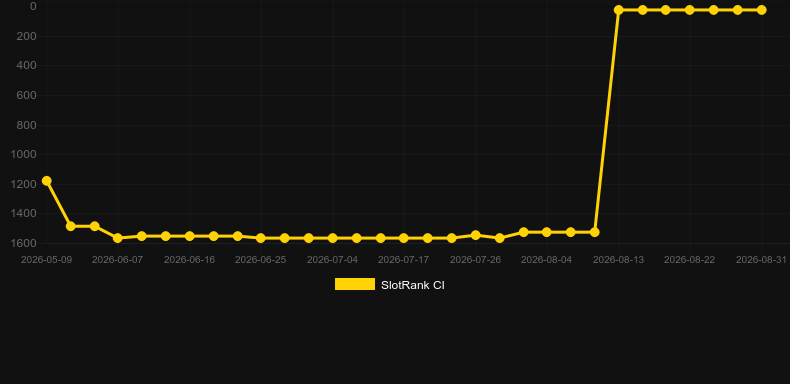Toggle the SlotRank CI yellow legend swatch
The image size is (790, 384).
pos(355,284)
